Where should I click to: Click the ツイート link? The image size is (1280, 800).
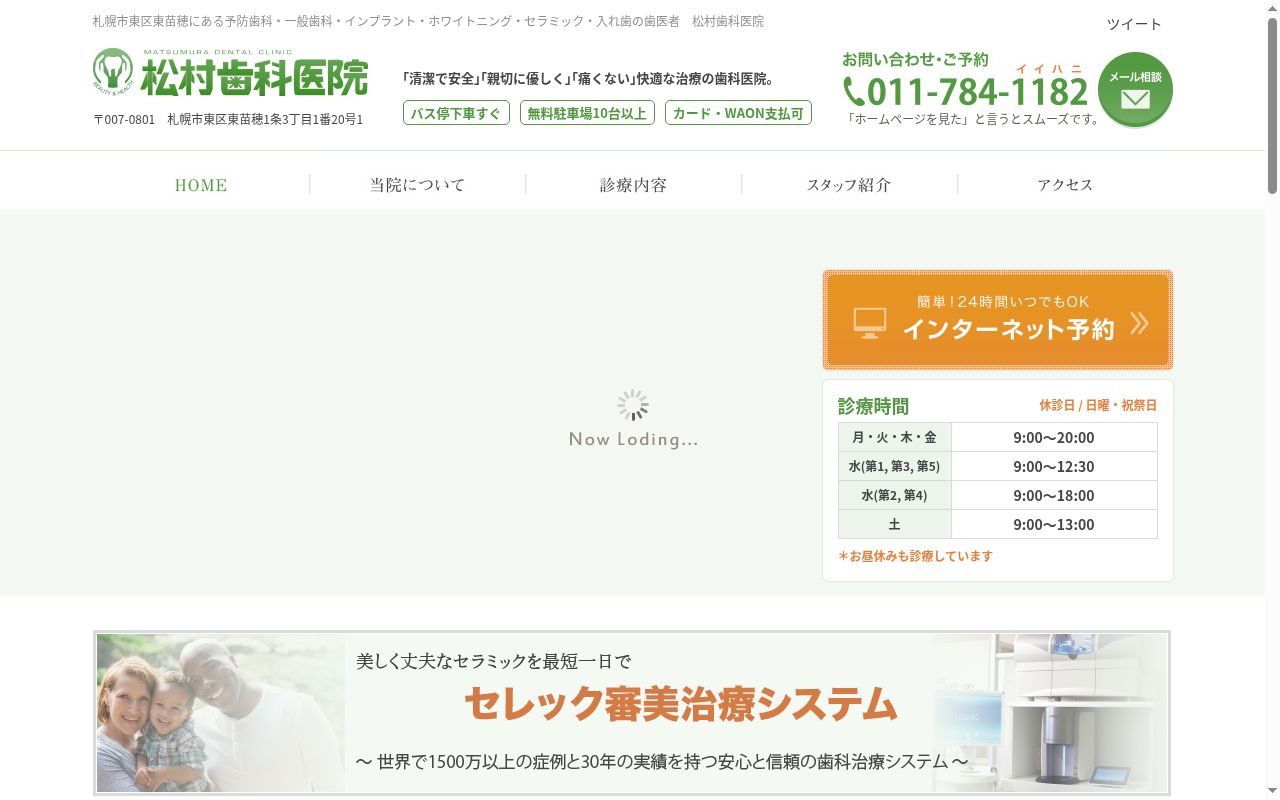(1134, 24)
